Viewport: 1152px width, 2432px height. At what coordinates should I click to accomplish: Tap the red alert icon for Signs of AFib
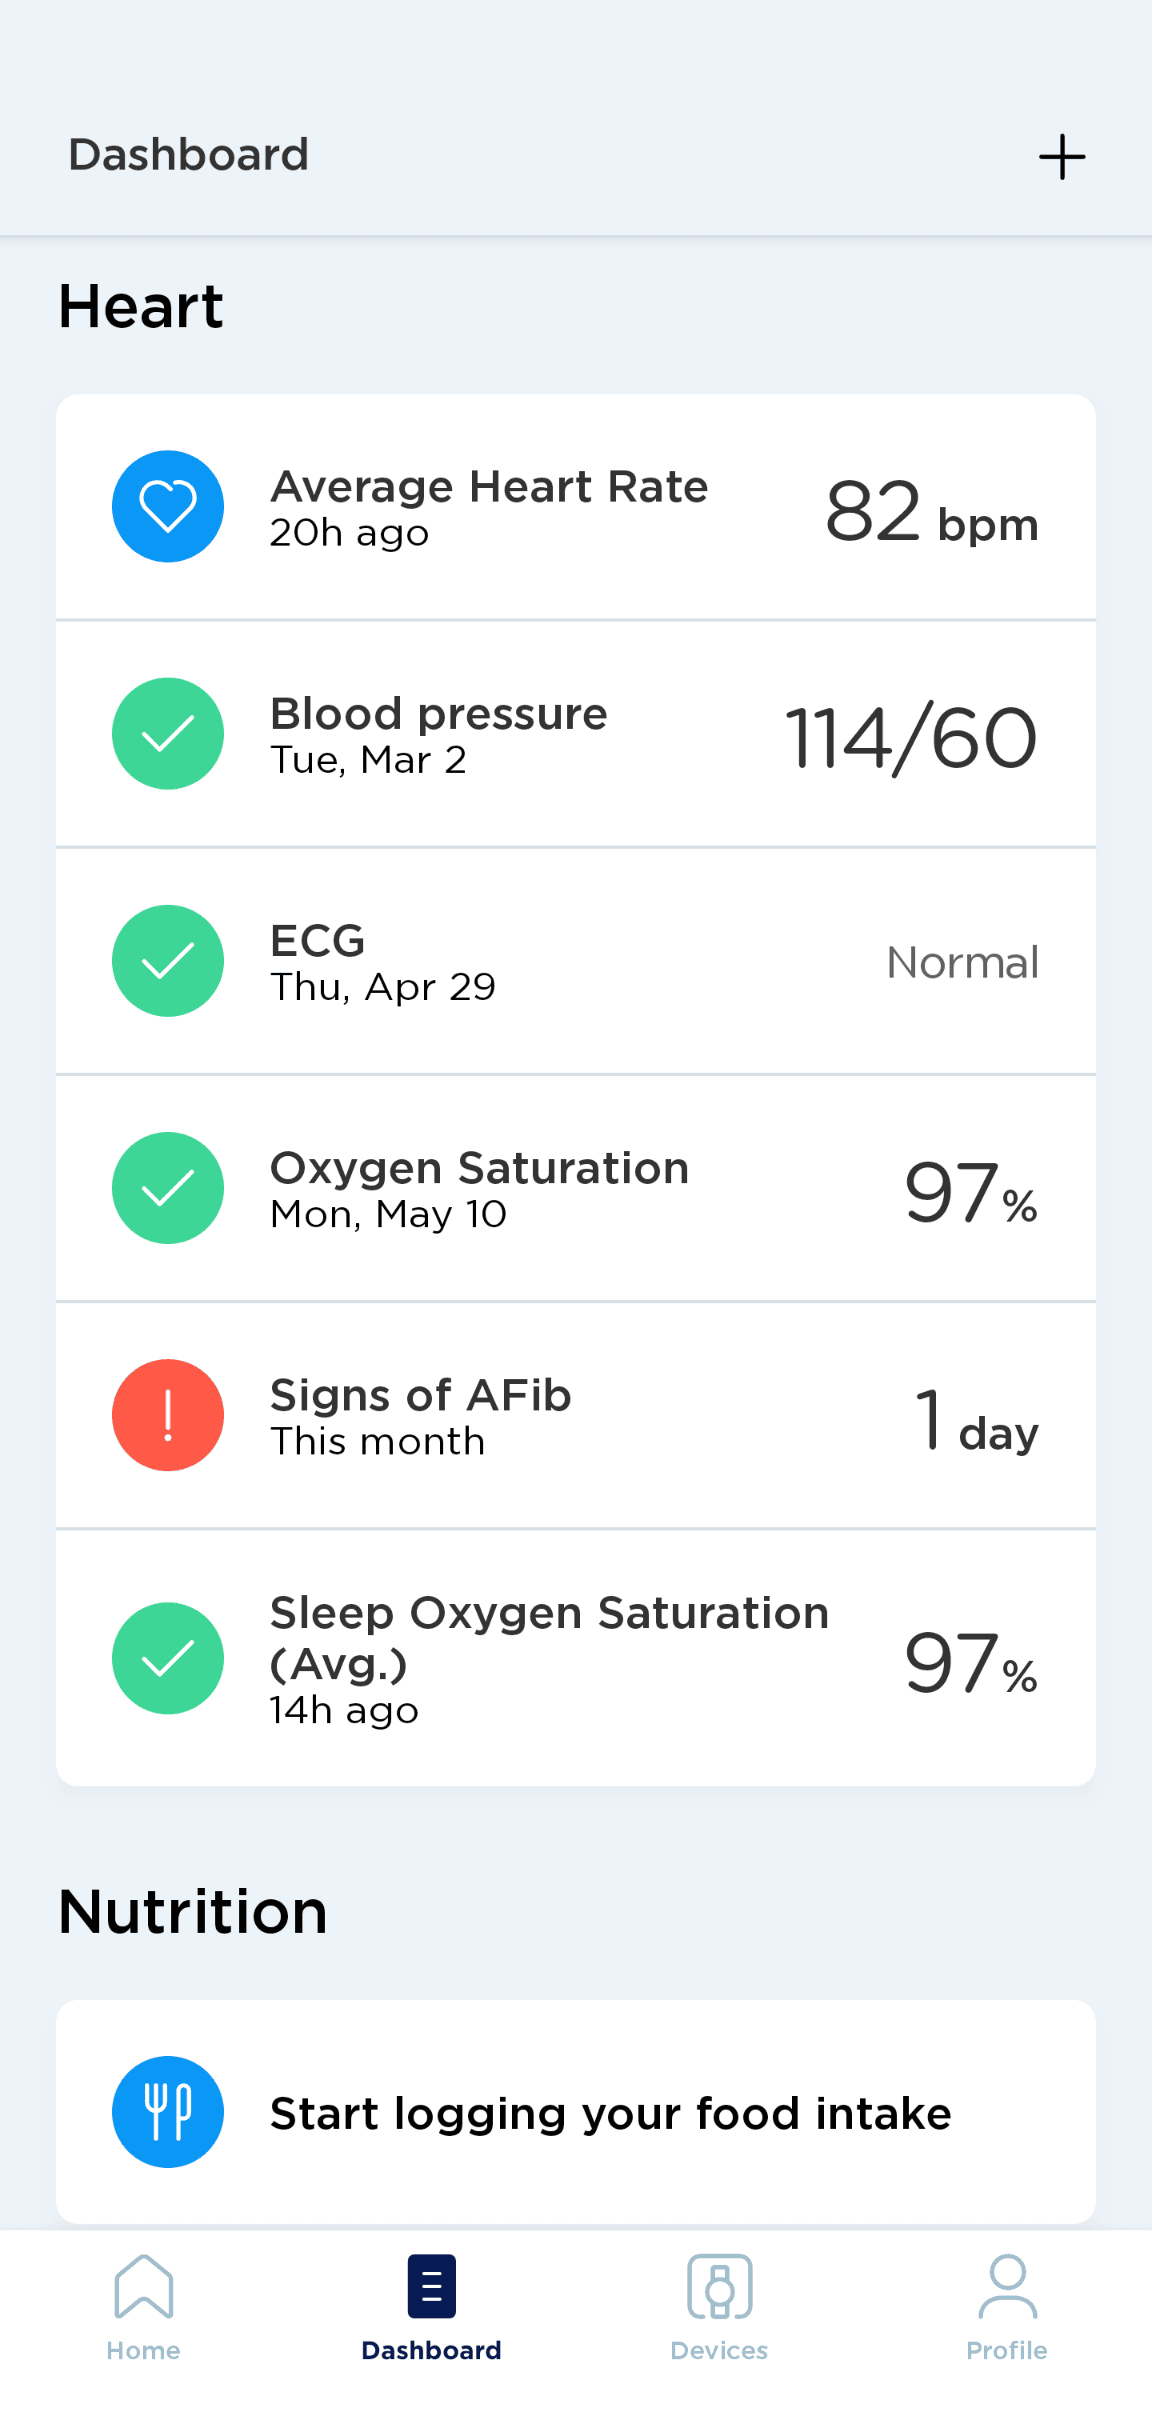tap(168, 1415)
